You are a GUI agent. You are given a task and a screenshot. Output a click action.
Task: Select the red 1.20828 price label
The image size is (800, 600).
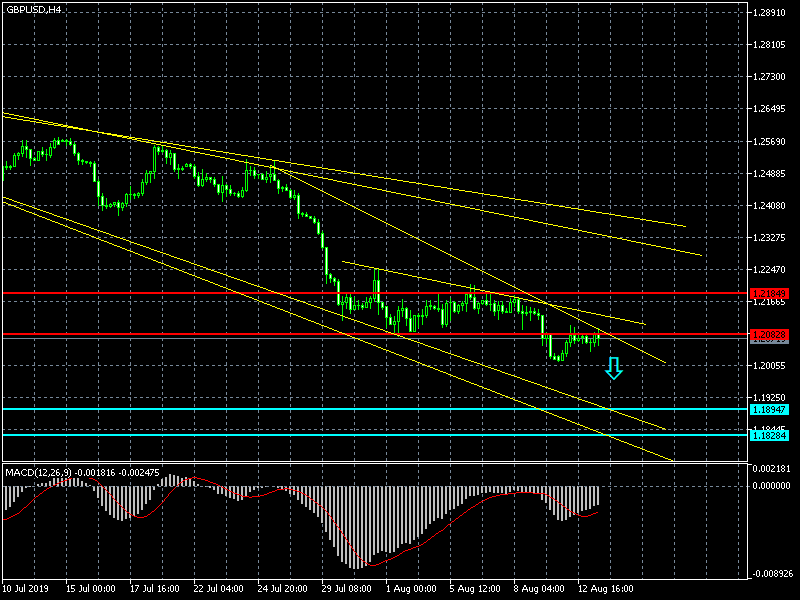(x=769, y=335)
